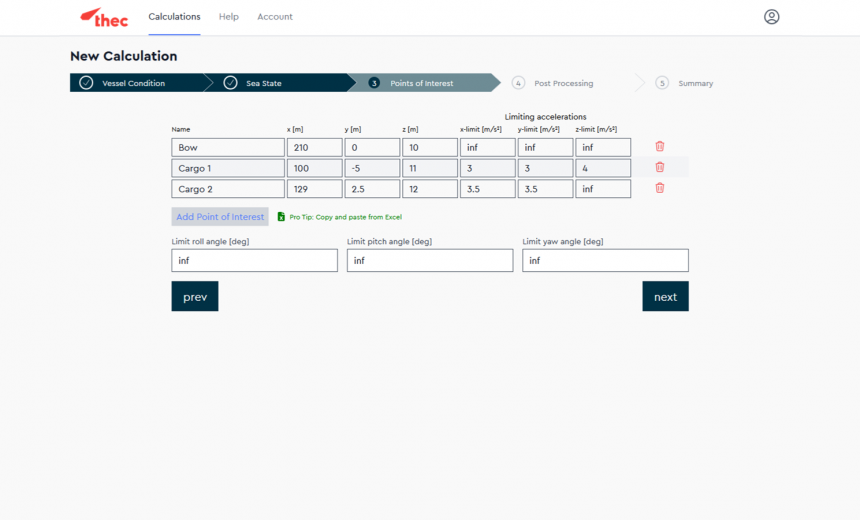
Task: Delete the Cargo 1 row
Action: coord(660,168)
